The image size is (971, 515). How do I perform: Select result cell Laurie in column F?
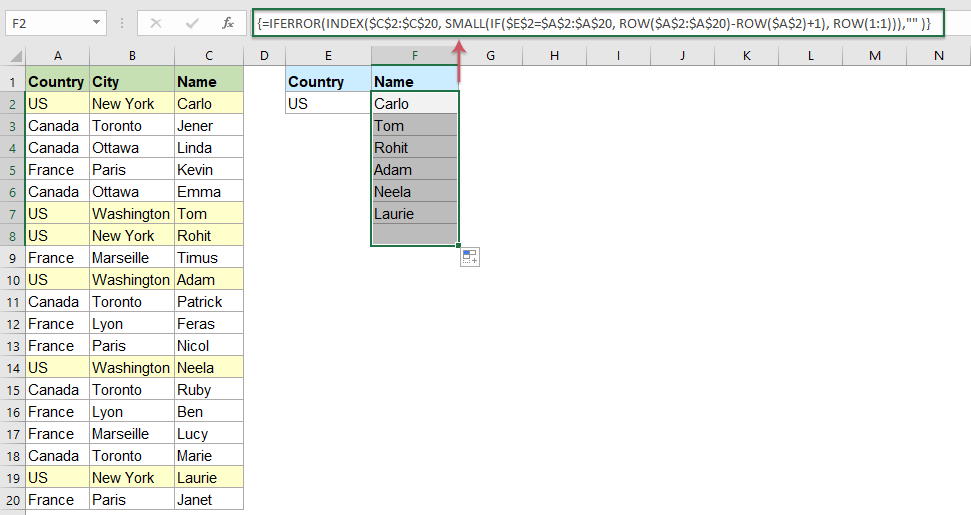pyautogui.click(x=415, y=214)
